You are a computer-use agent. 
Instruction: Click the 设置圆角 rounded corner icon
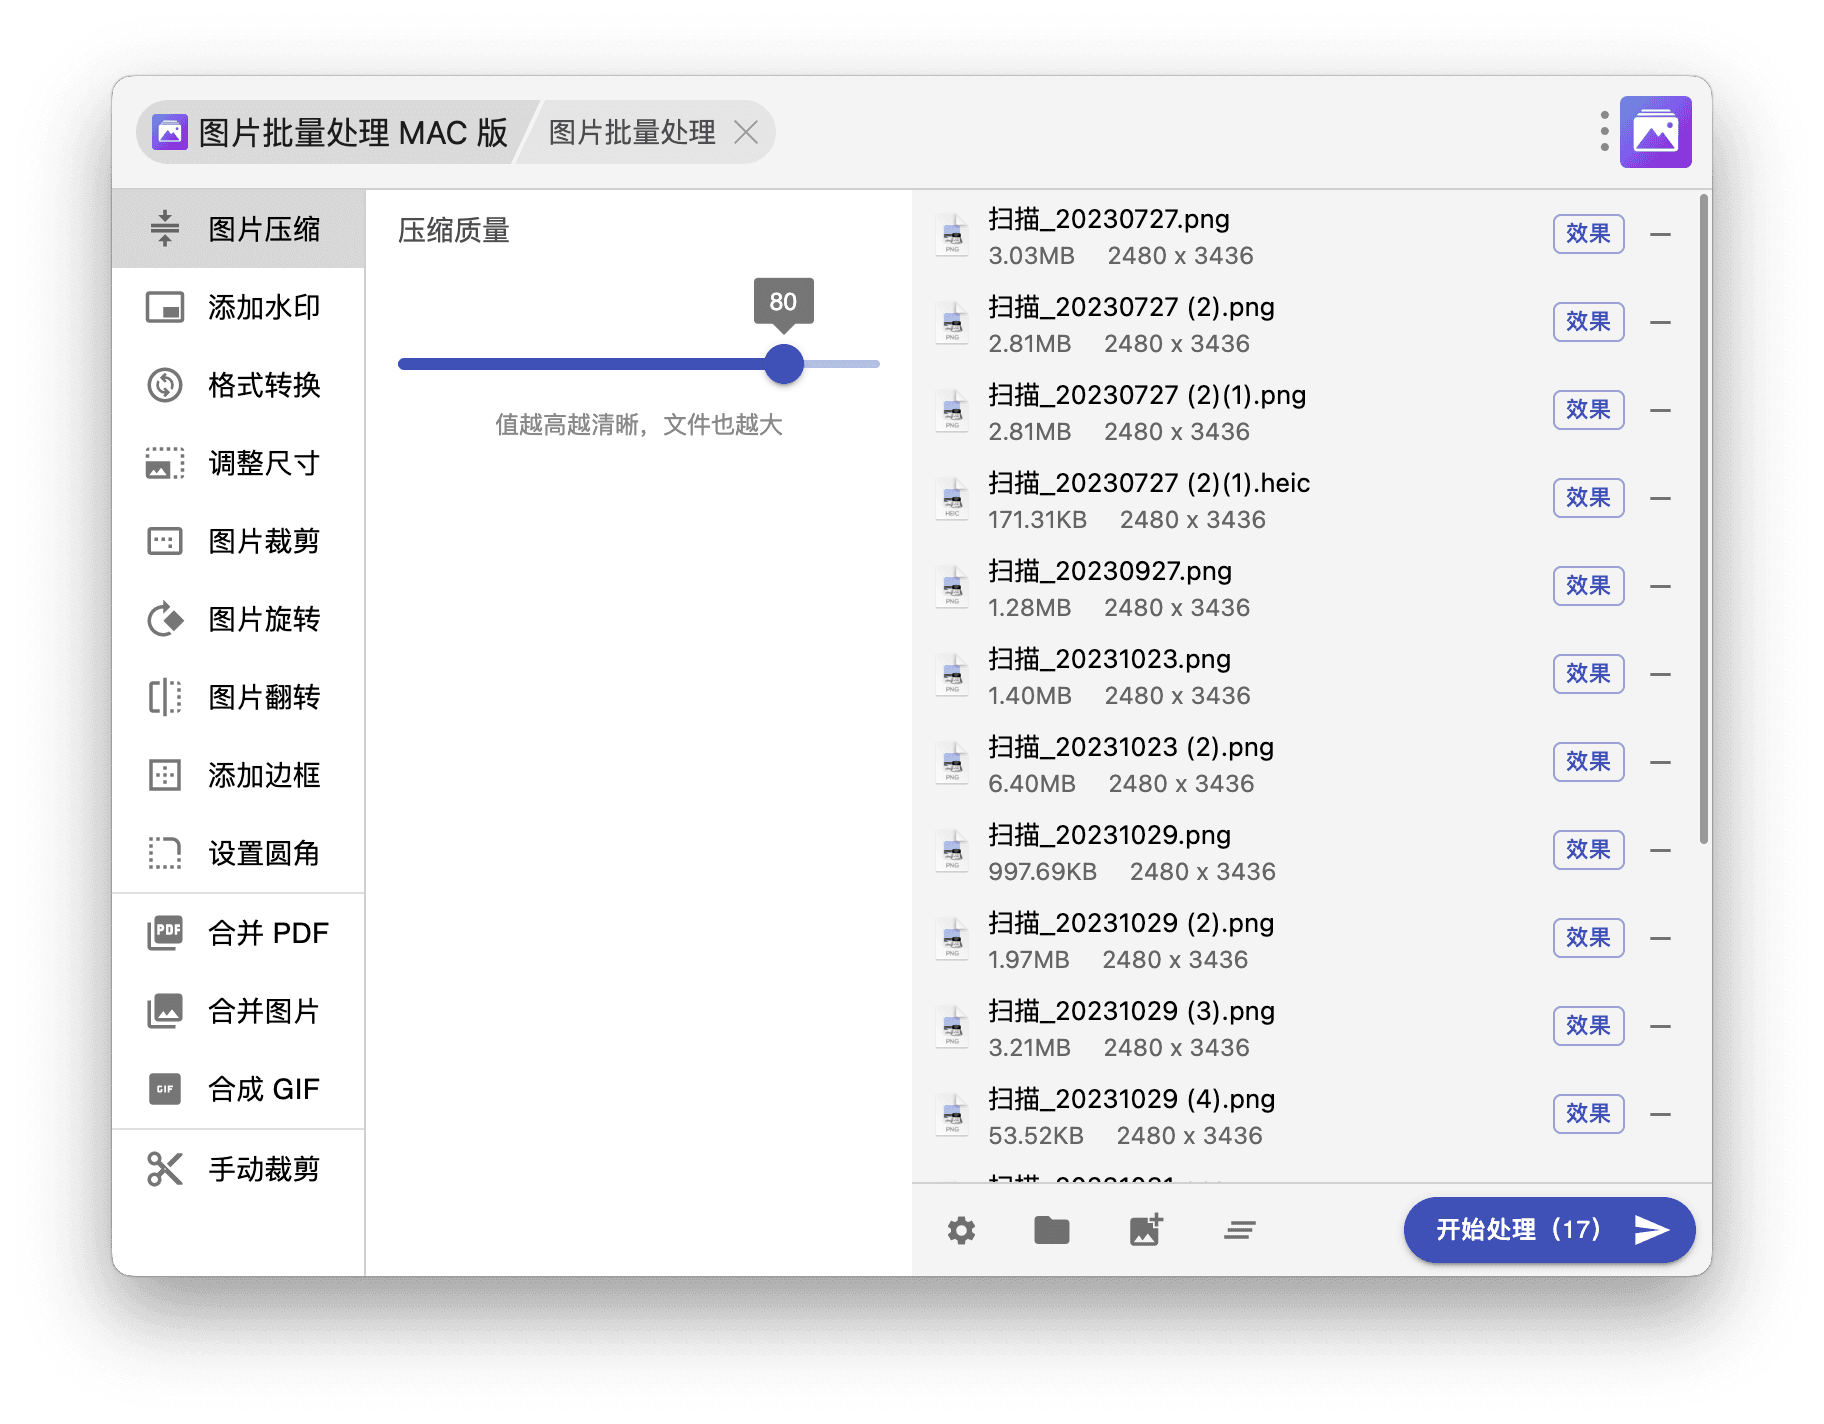tap(165, 853)
